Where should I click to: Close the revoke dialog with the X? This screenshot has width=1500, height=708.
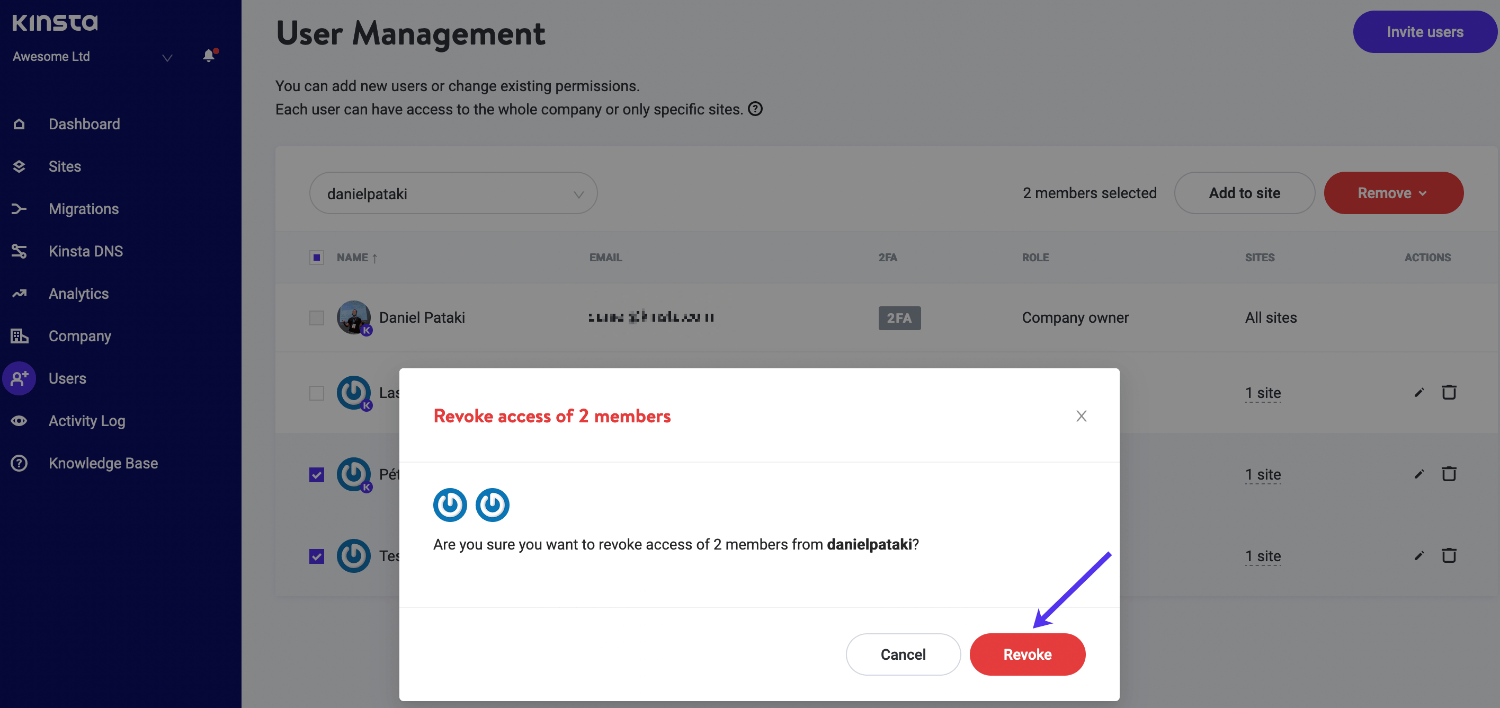[x=1081, y=416]
